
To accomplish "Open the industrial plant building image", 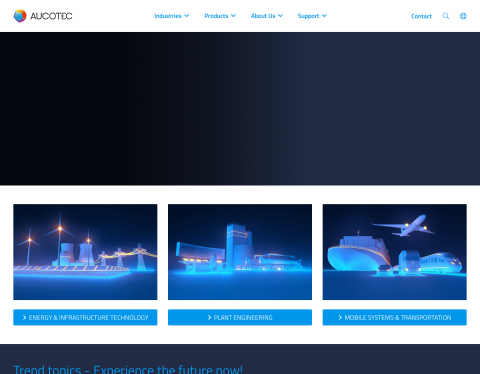I will (240, 252).
